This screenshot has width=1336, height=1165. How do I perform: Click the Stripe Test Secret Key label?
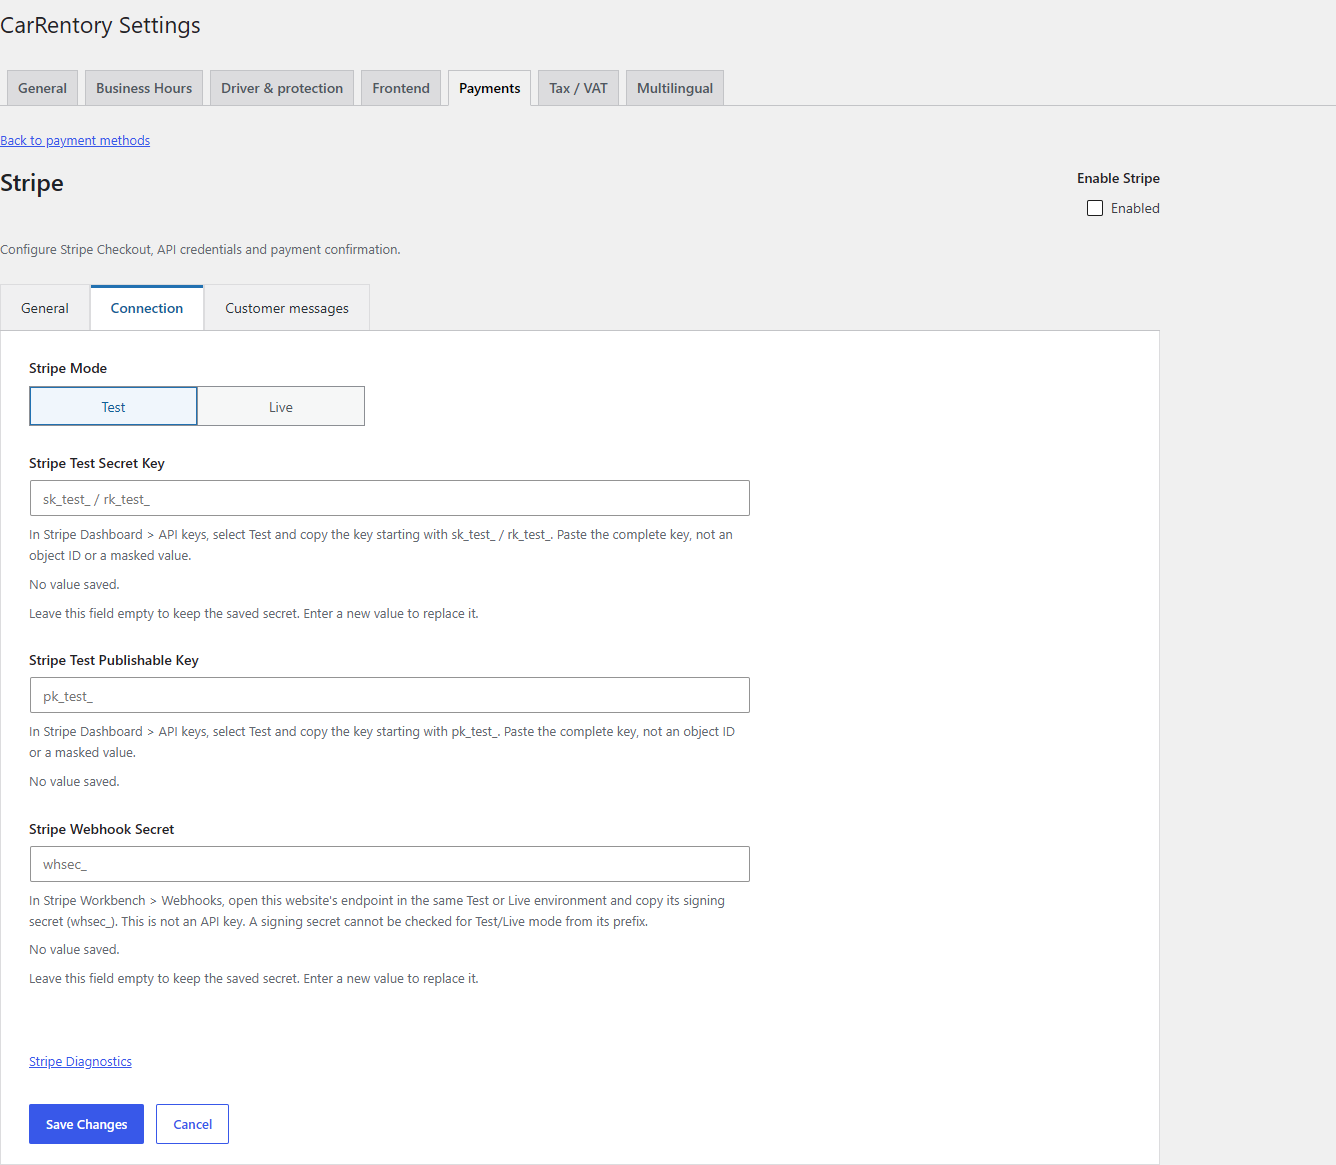97,463
